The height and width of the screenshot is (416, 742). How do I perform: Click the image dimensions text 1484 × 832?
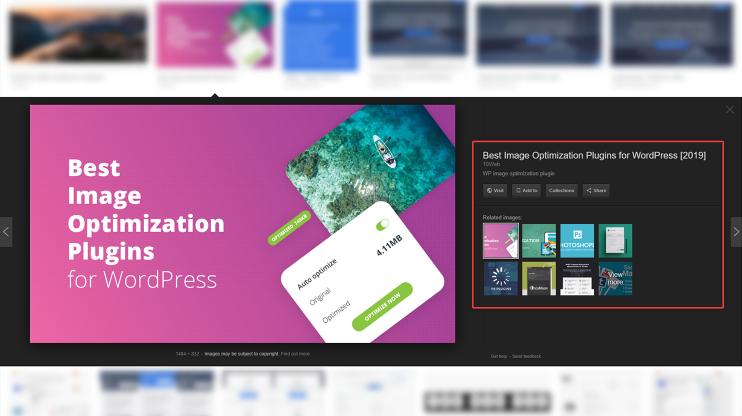pyautogui.click(x=187, y=354)
